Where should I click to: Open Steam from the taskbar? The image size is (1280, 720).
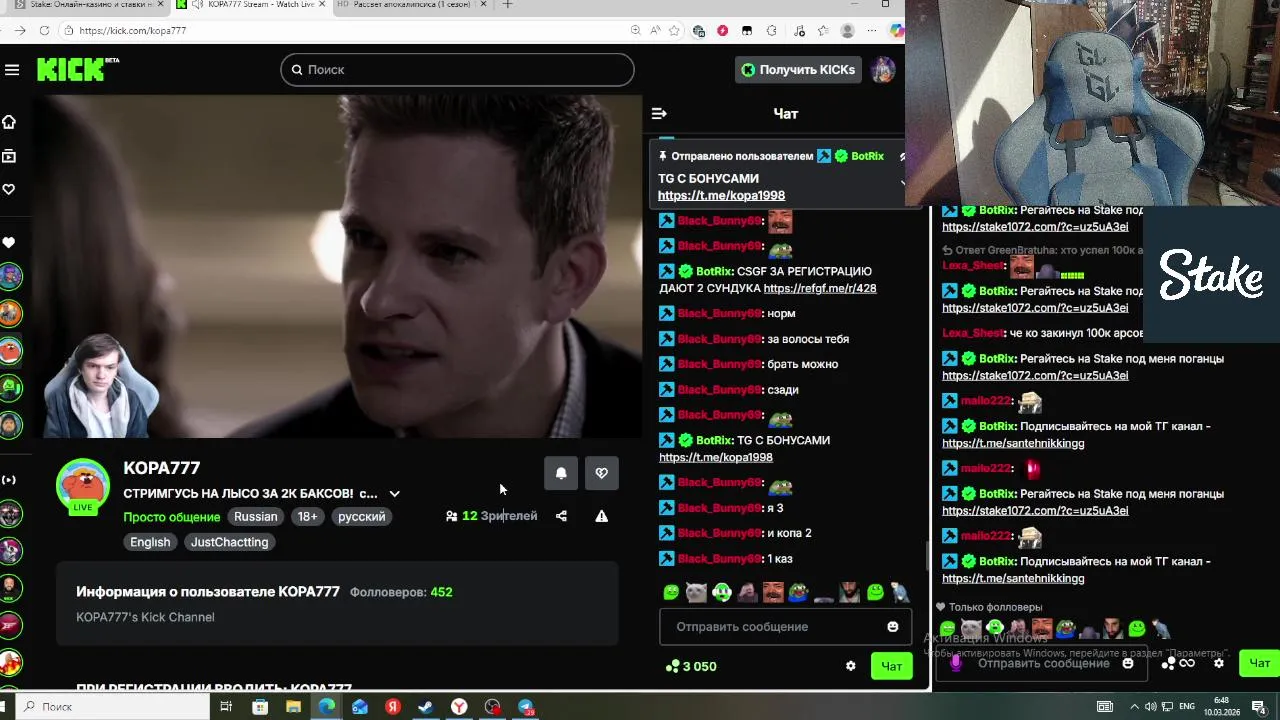click(x=425, y=706)
